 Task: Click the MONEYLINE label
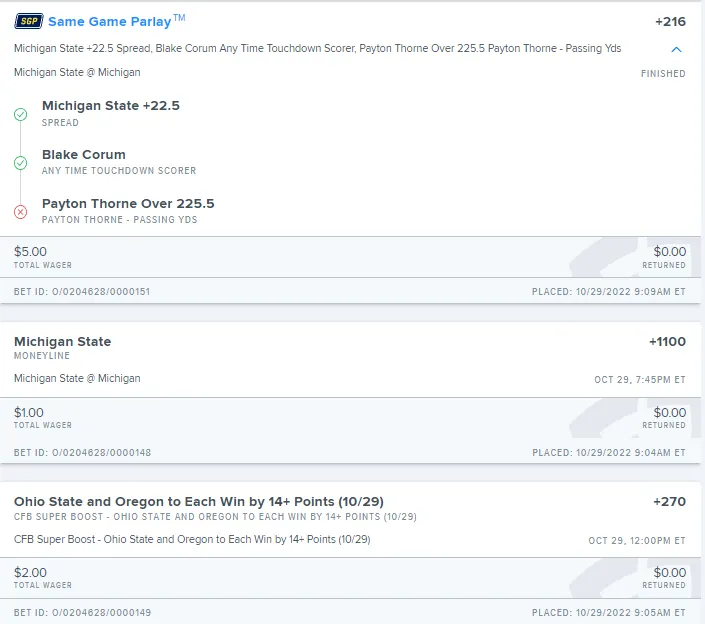pyautogui.click(x=42, y=356)
